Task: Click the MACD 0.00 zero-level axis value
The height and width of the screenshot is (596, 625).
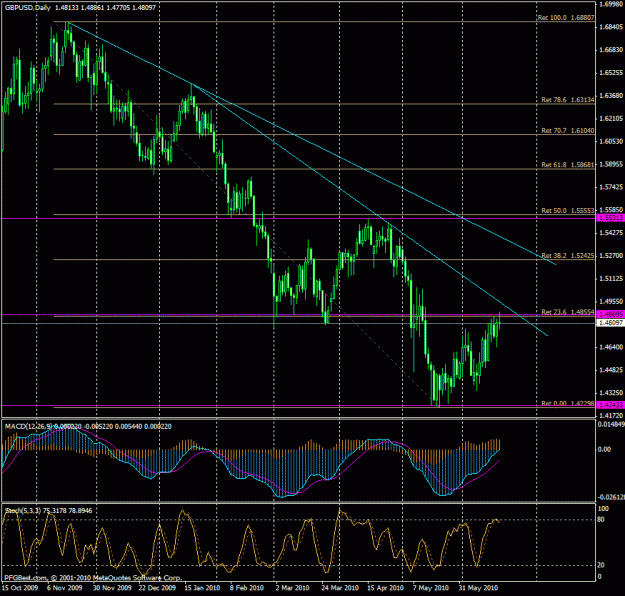Action: (x=605, y=449)
